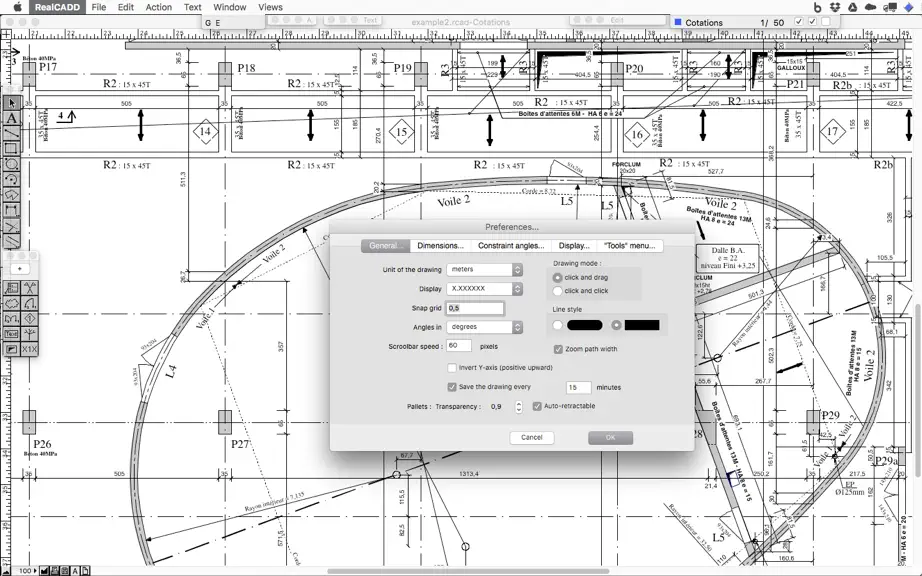The width and height of the screenshot is (922, 576).
Task: Select the parallel lines tool
Action: (11, 240)
